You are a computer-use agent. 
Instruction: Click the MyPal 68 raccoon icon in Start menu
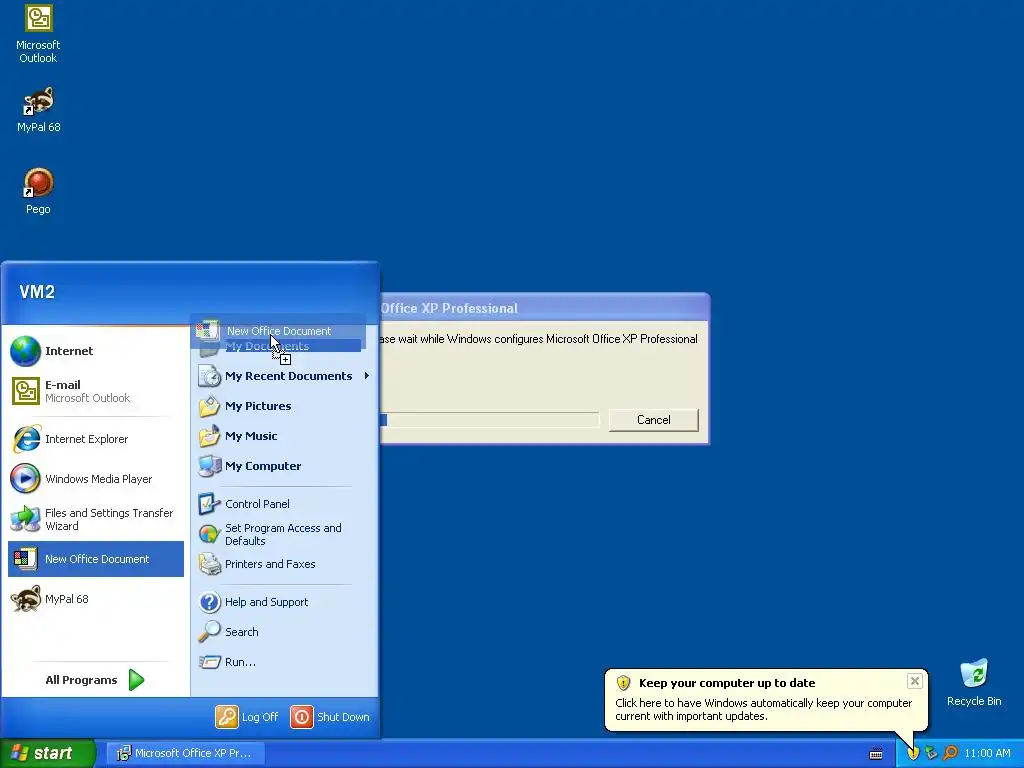(25, 599)
